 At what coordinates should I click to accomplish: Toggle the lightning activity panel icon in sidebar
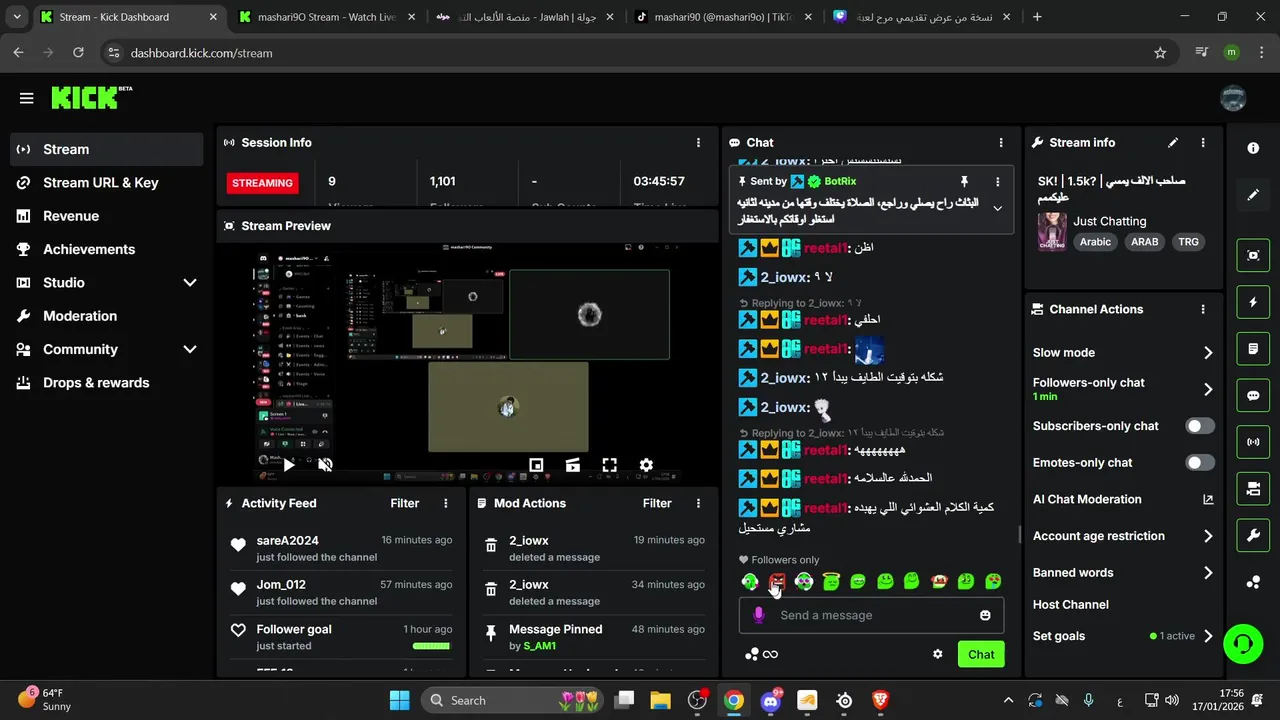1253,302
